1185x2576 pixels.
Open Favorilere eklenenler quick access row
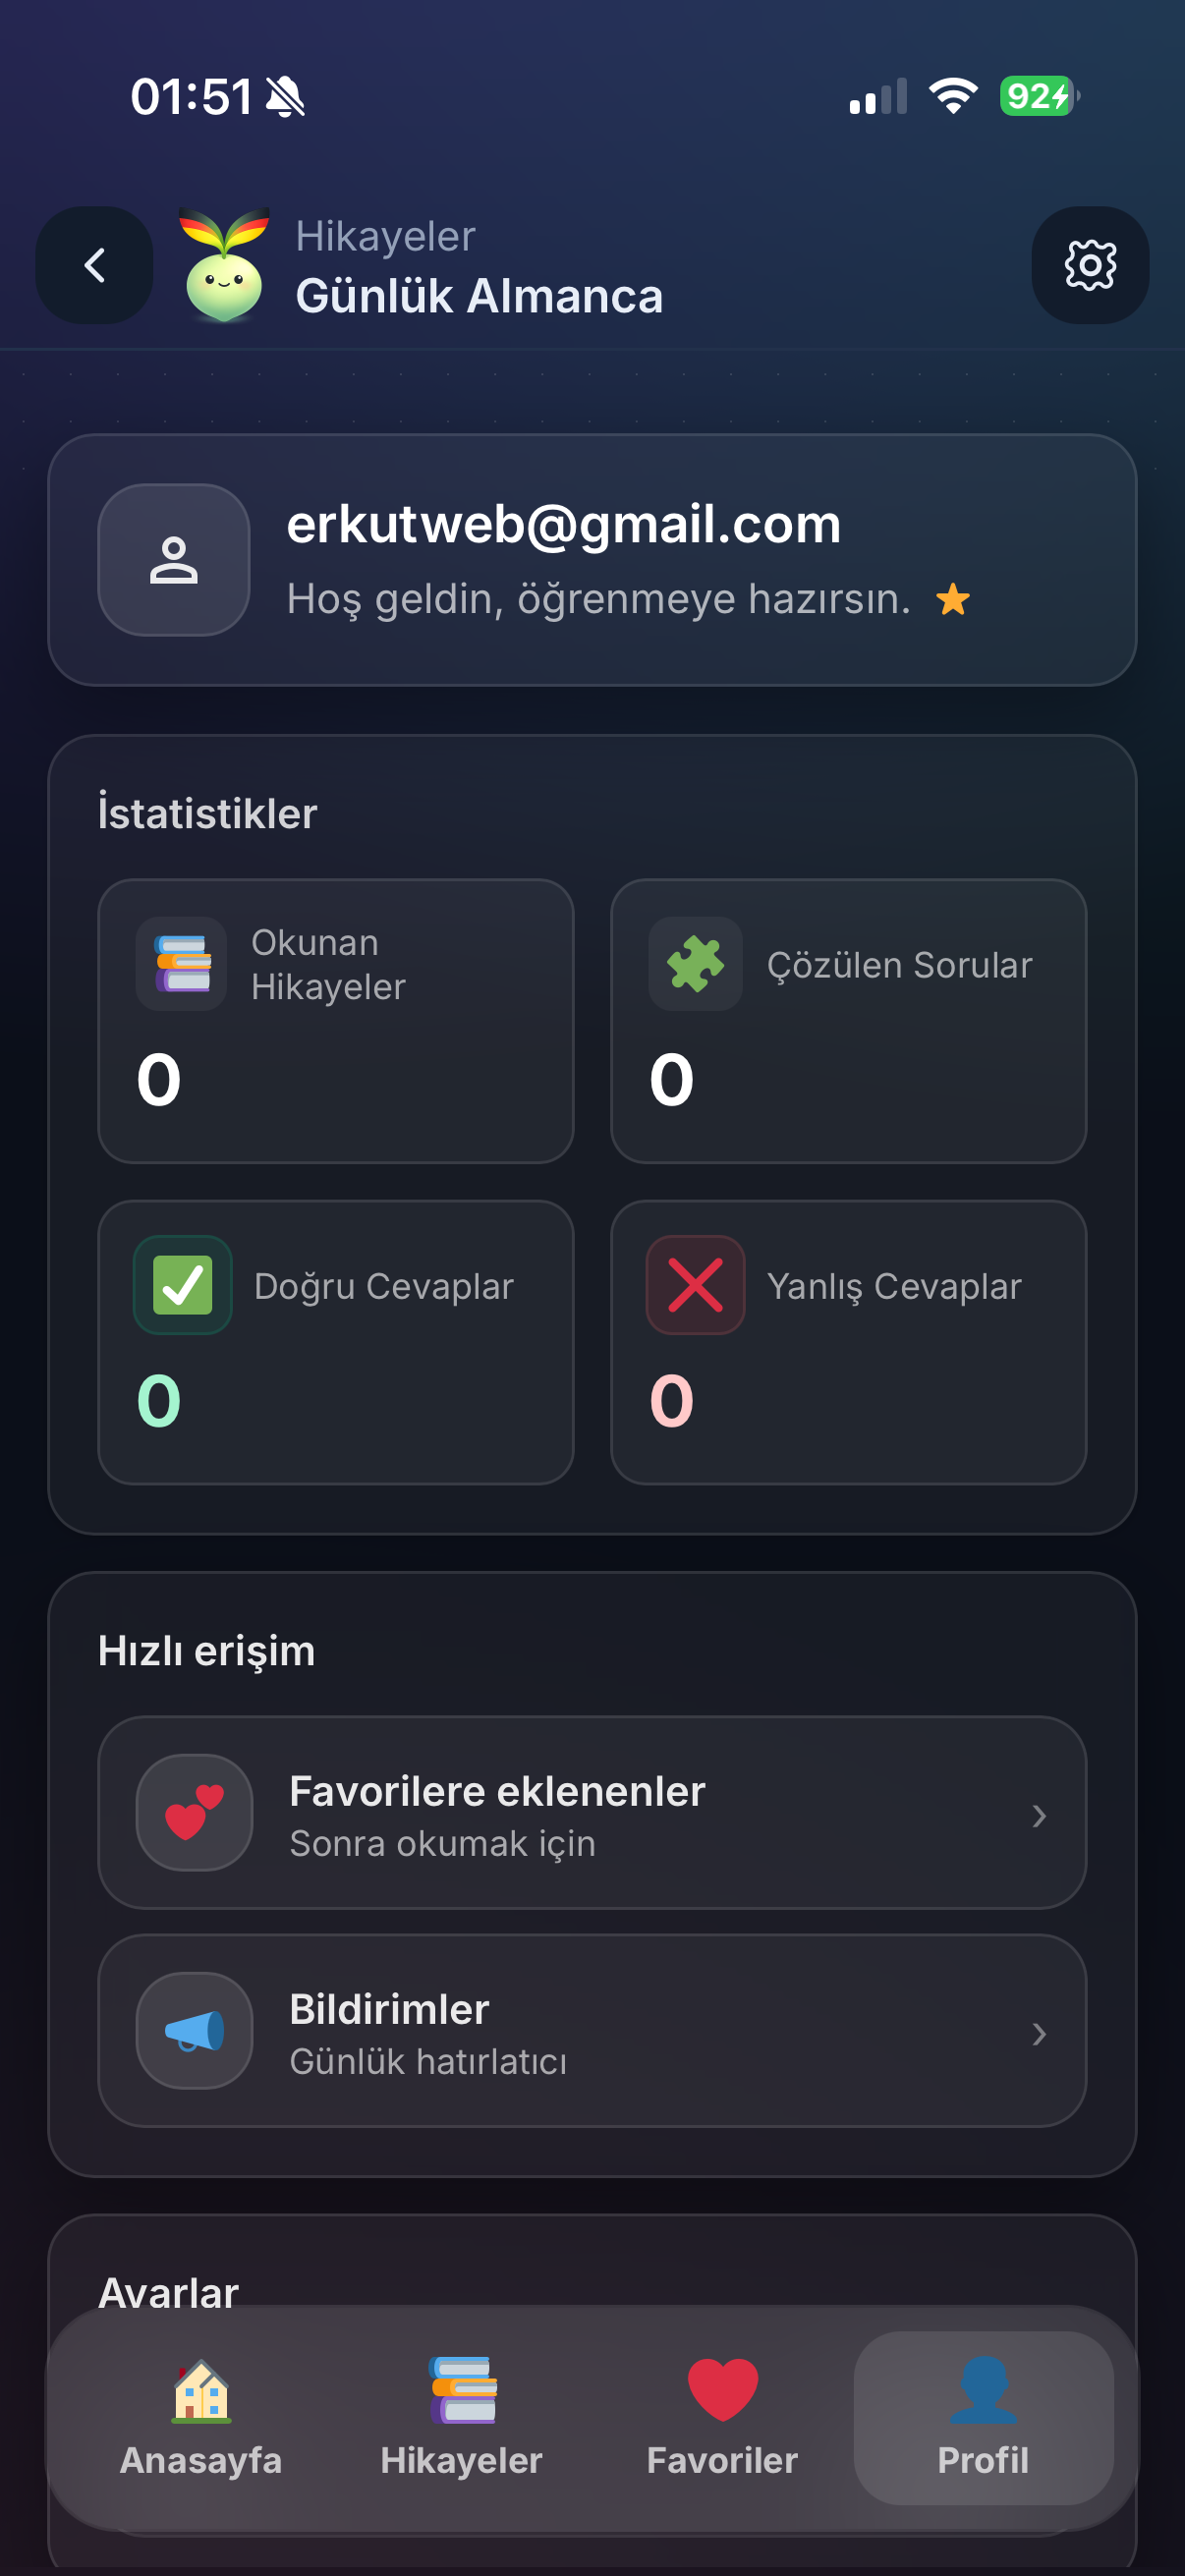(590, 1812)
